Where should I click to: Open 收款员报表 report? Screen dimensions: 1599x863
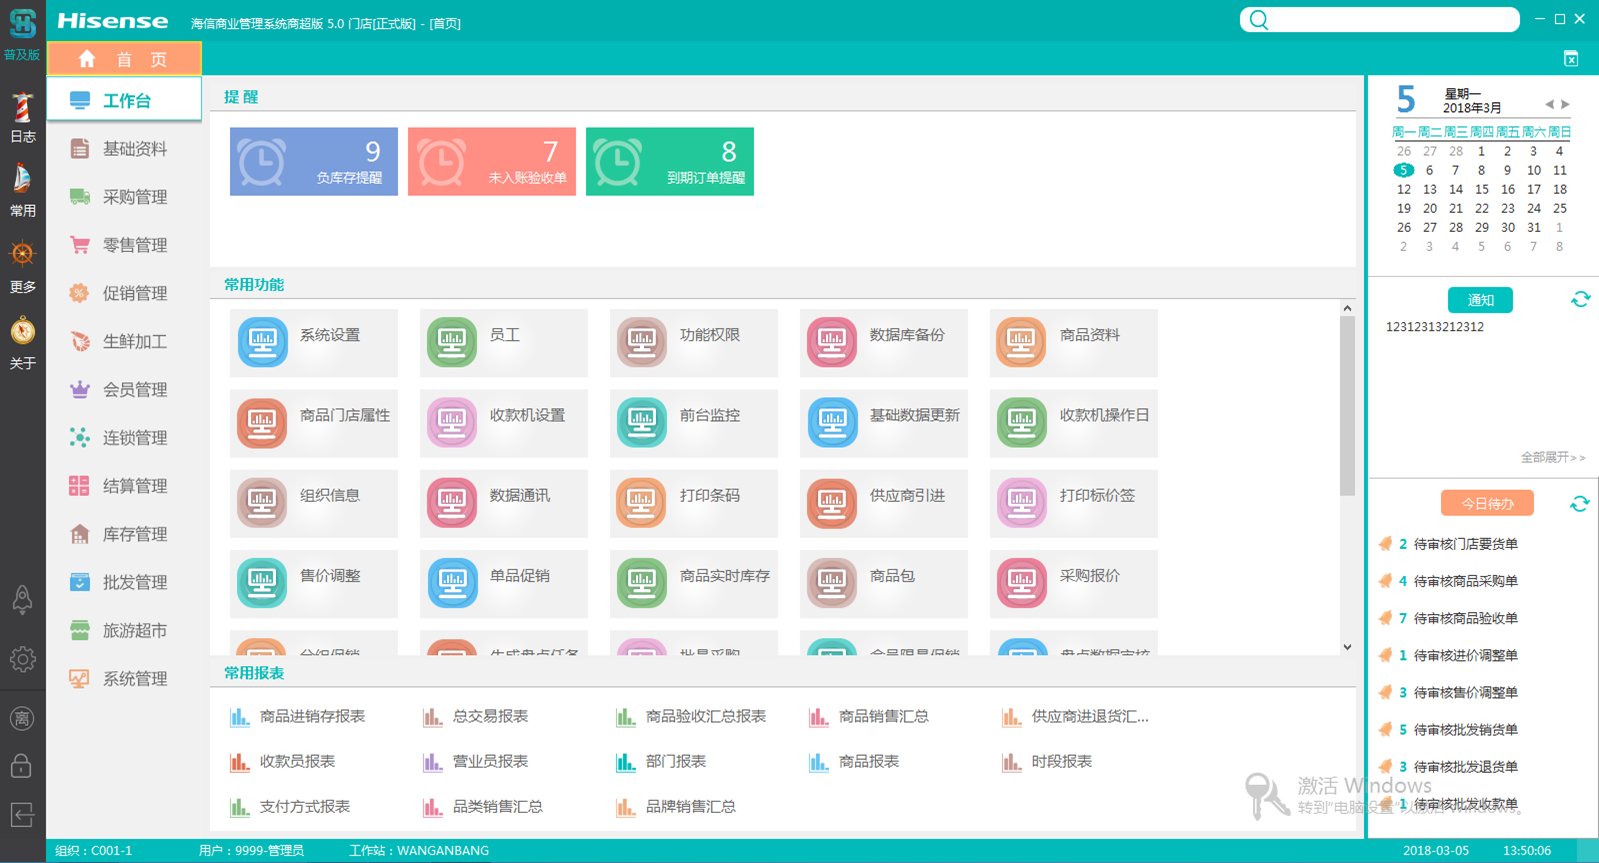click(x=283, y=761)
